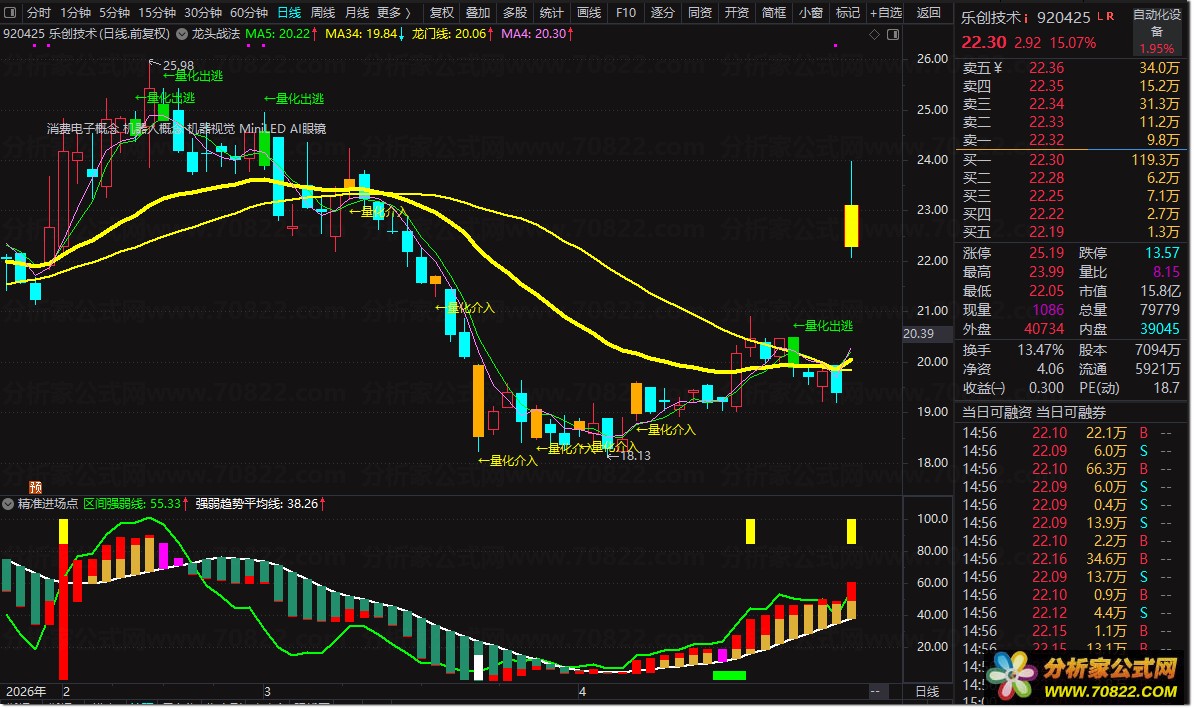Expand the 精准进场点 indicator chevron
Screen dimensions: 1194x708
(8, 503)
